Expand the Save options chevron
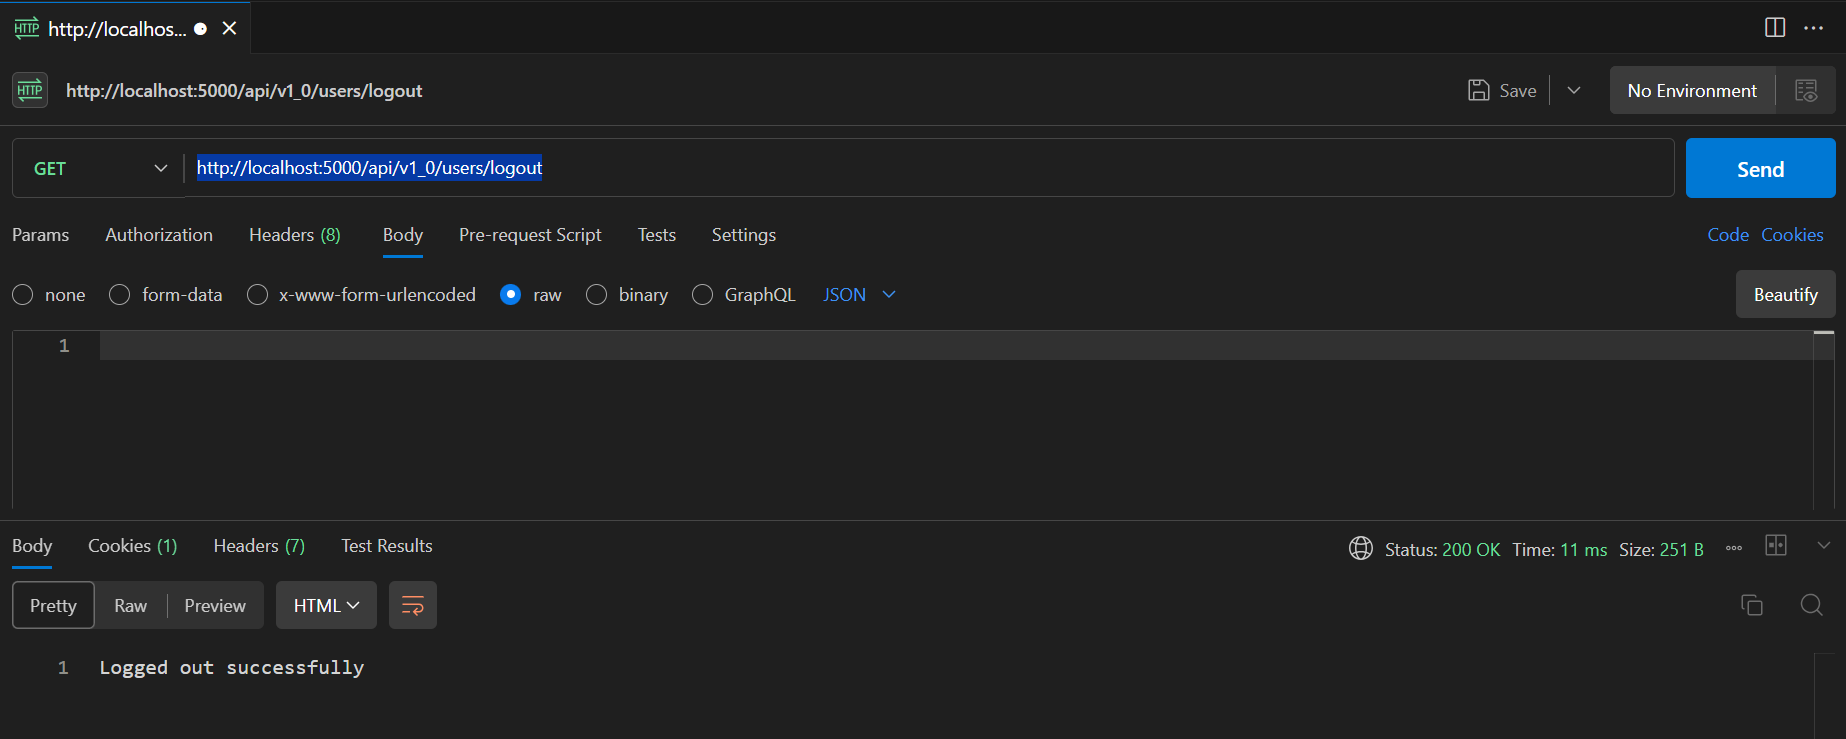Image resolution: width=1846 pixels, height=739 pixels. [1574, 90]
